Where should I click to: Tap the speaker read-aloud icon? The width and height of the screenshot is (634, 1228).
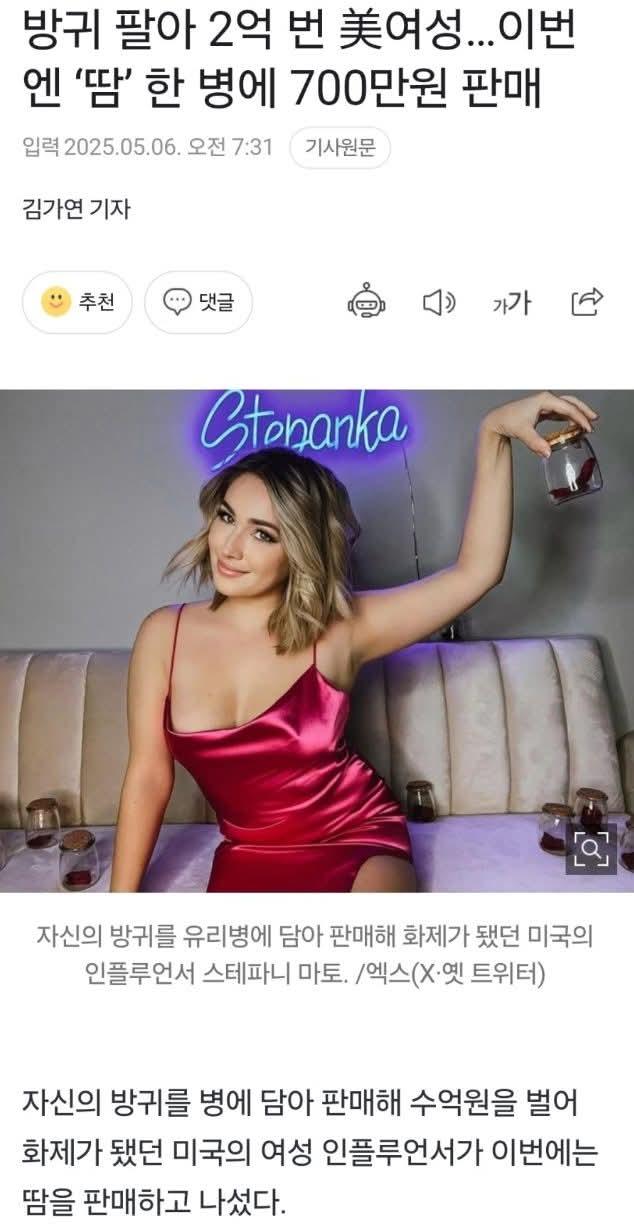[x=439, y=302]
